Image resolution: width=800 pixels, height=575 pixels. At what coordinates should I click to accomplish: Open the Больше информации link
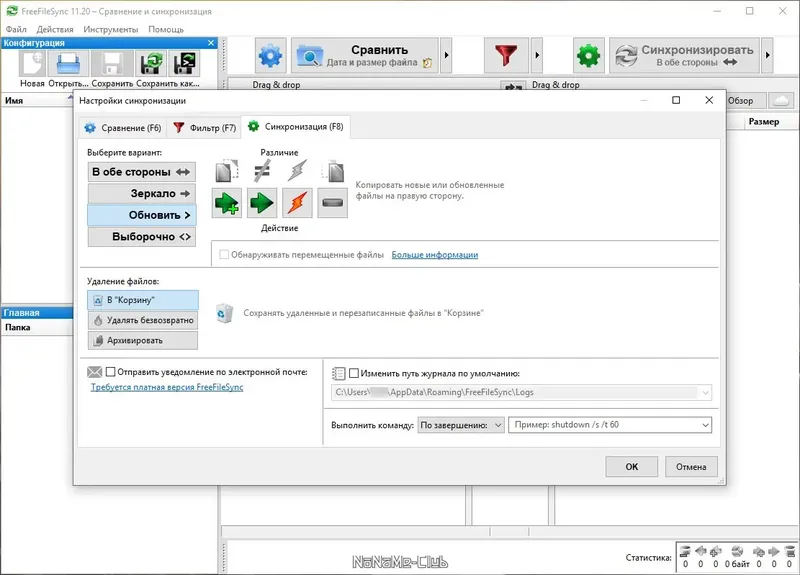[x=435, y=255]
